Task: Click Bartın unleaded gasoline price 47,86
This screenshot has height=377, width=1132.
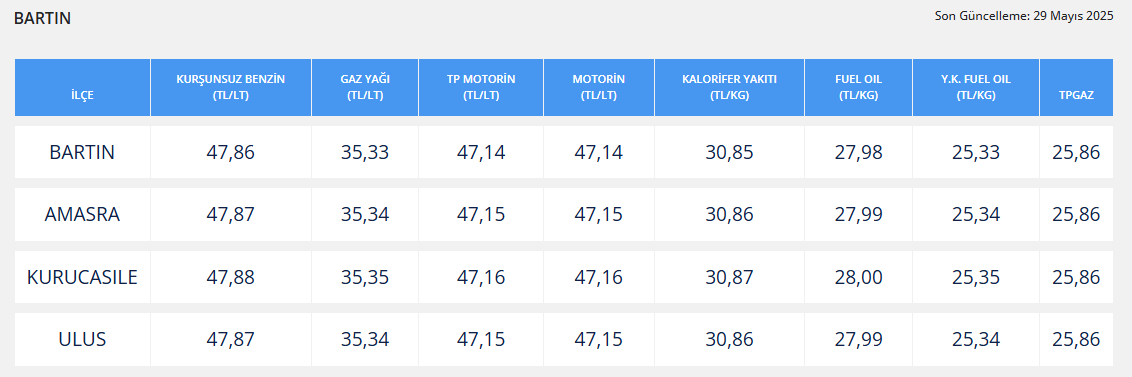Action: click(231, 152)
